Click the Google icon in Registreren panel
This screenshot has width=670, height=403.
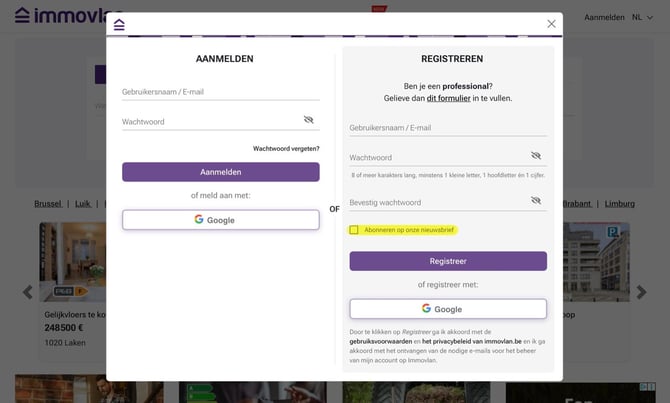pos(427,309)
